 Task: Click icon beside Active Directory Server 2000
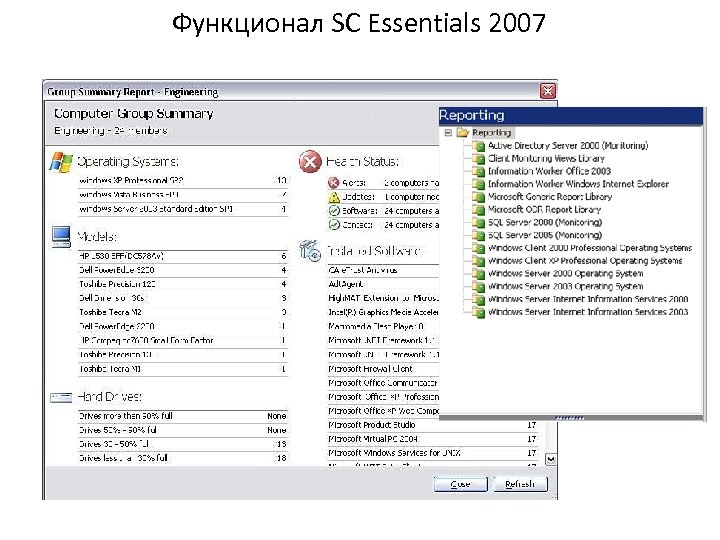tap(479, 146)
